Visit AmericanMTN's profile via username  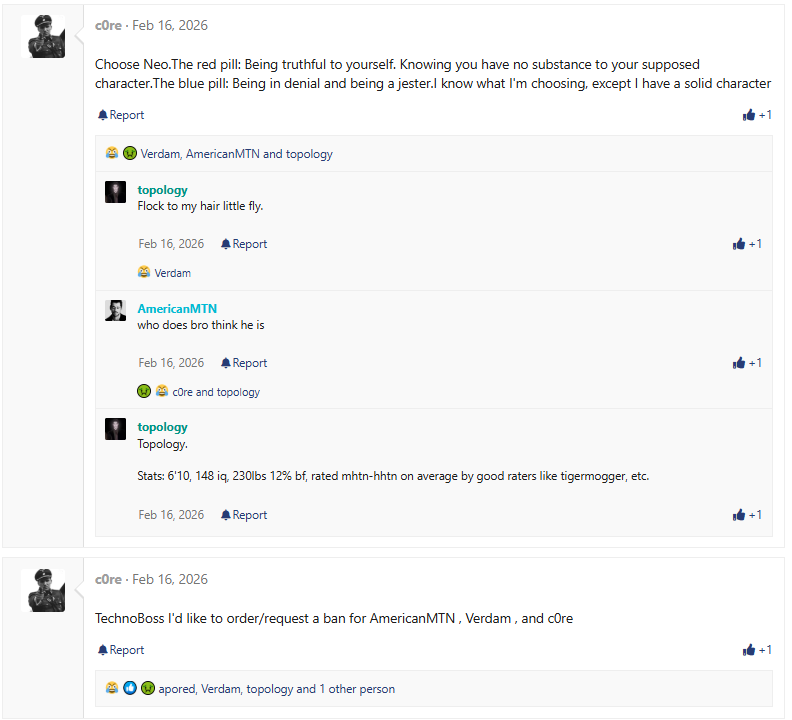177,309
